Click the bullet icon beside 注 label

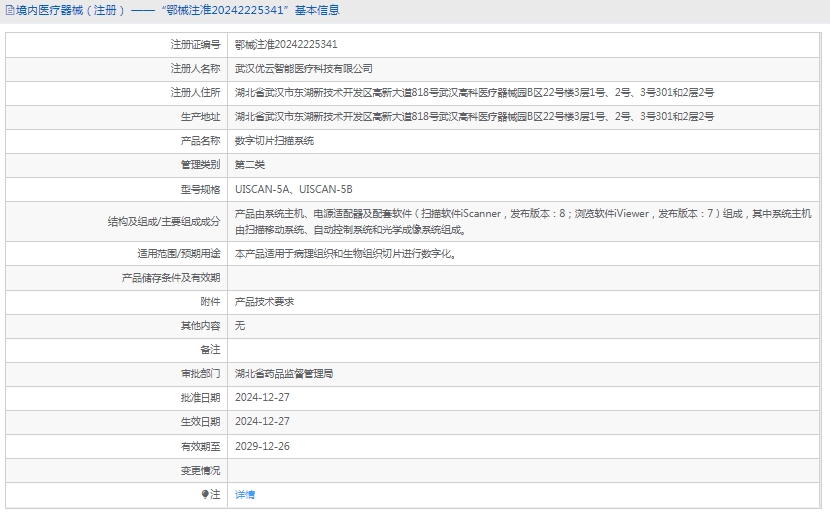pyautogui.click(x=204, y=495)
